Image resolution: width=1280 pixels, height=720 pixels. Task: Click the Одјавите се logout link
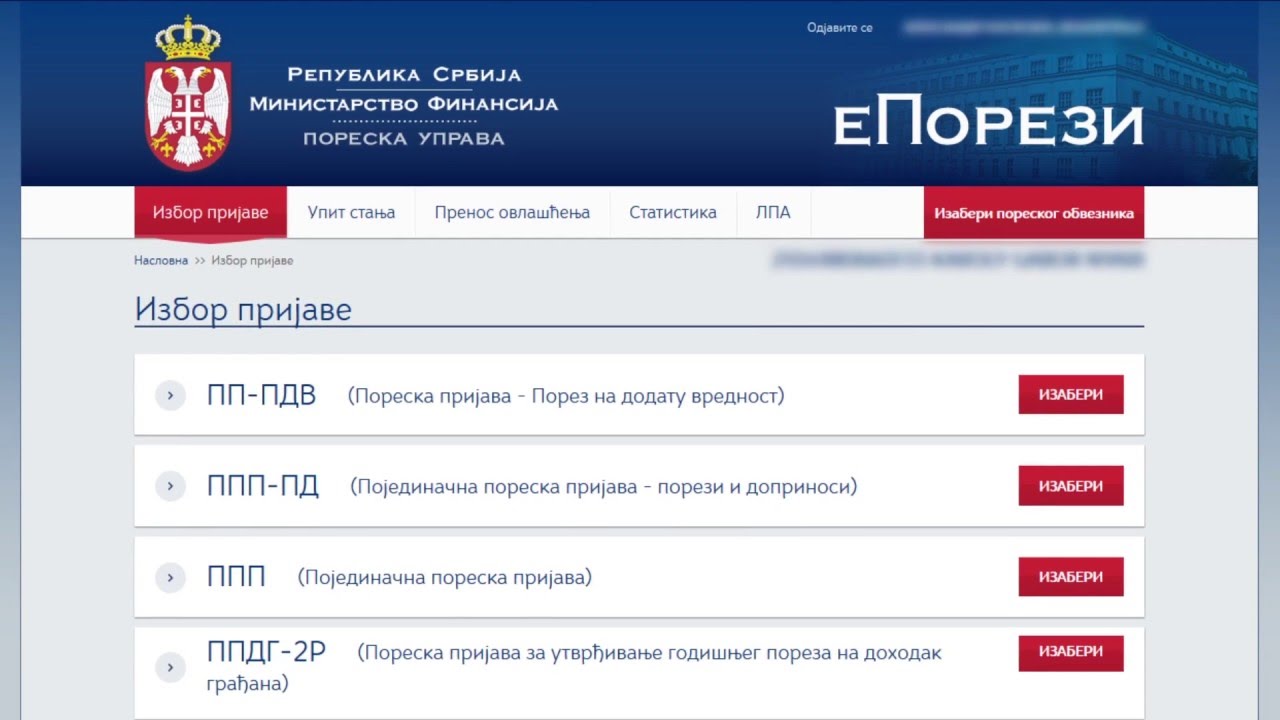(x=840, y=28)
